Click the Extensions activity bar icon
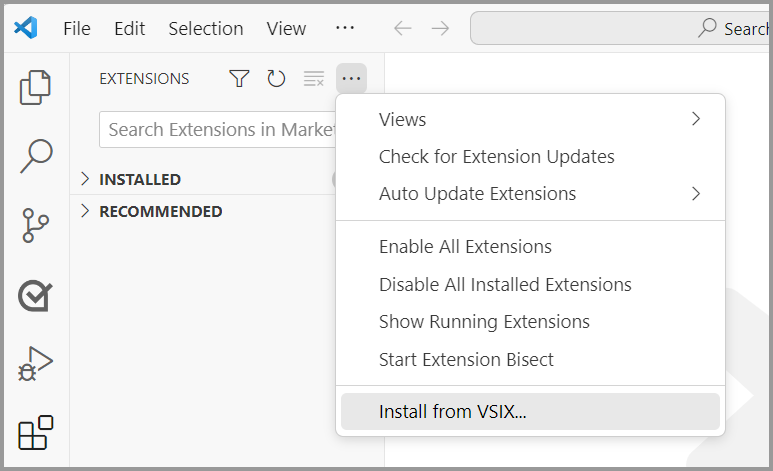Image resolution: width=773 pixels, height=471 pixels. pyautogui.click(x=36, y=433)
